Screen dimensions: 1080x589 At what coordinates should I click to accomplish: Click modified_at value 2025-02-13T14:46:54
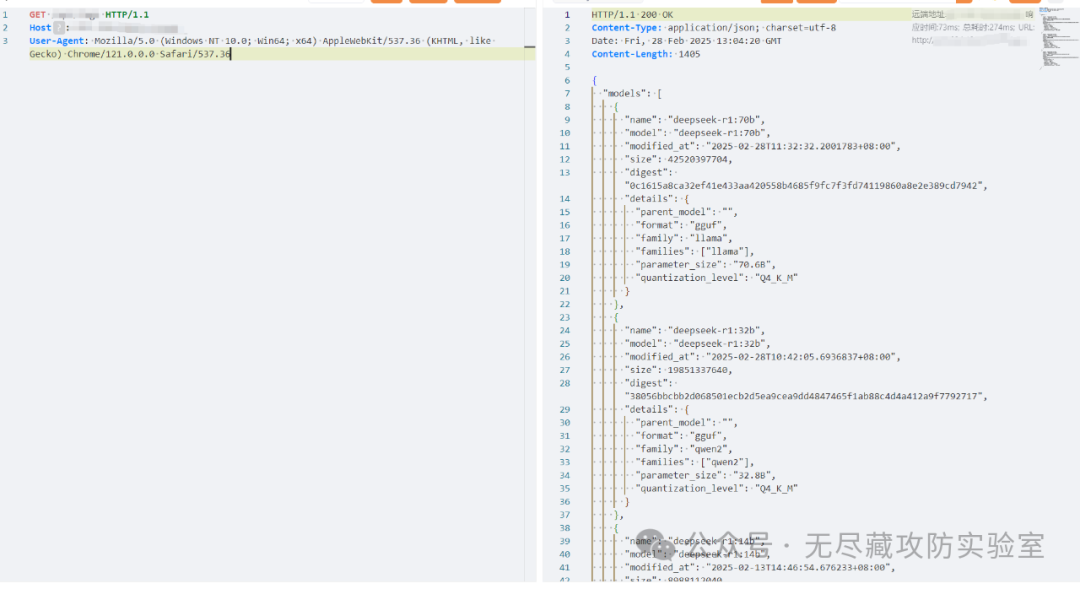800,568
